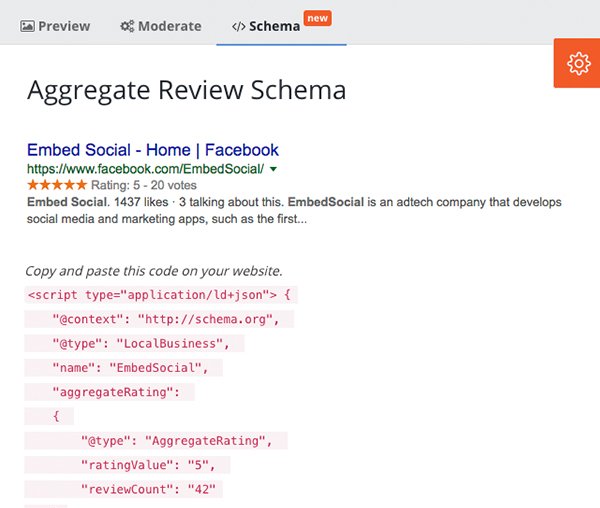Viewport: 600px width, 508px height.
Task: Click the "name": "EmbedSocial" code line
Action: (x=124, y=368)
